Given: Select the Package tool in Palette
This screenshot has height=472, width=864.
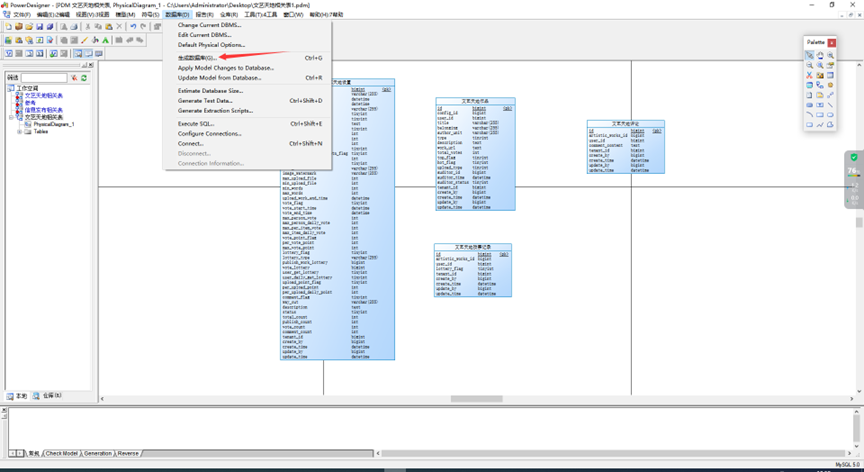Looking at the screenshot, I should pyautogui.click(x=820, y=75).
